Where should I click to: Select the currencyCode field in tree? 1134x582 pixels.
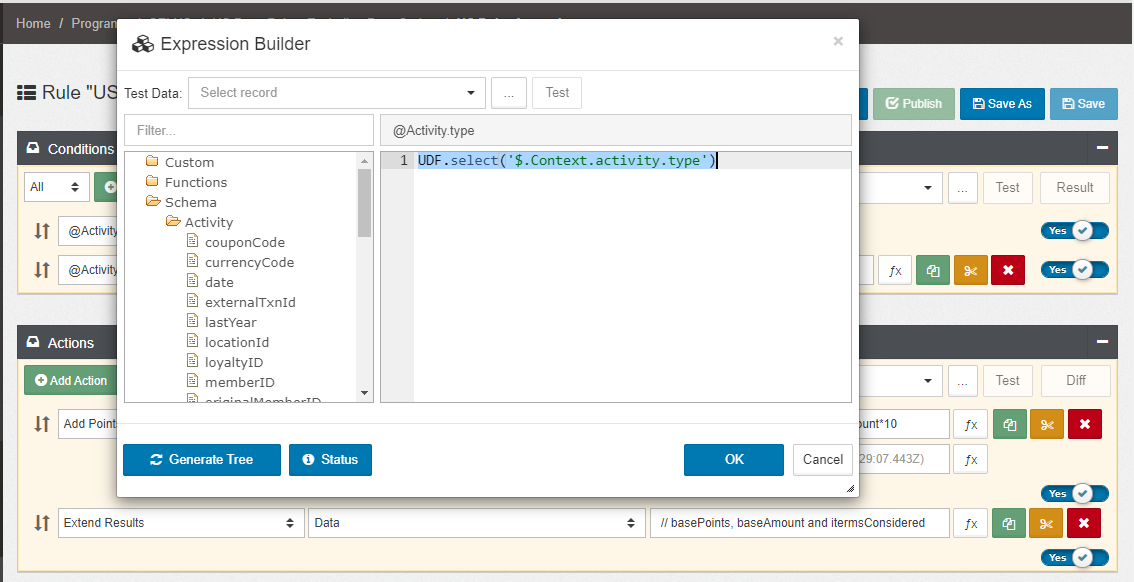tap(249, 262)
